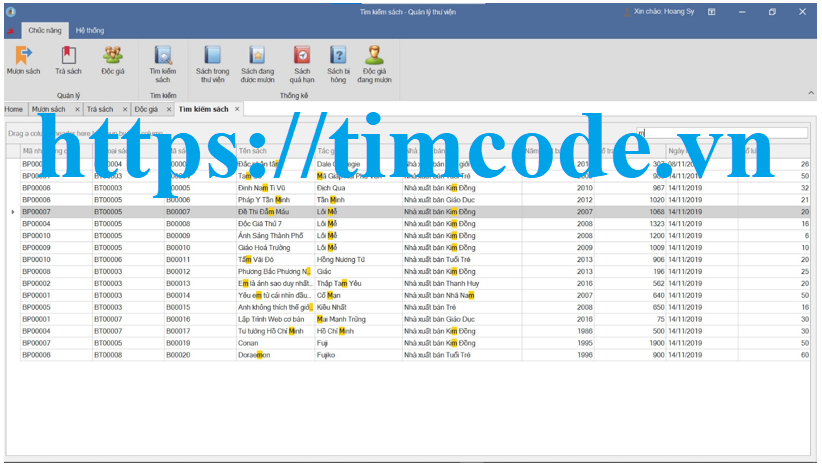The width and height of the screenshot is (822, 467).
Task: Open the Trả sách ribbon button
Action: click(69, 61)
